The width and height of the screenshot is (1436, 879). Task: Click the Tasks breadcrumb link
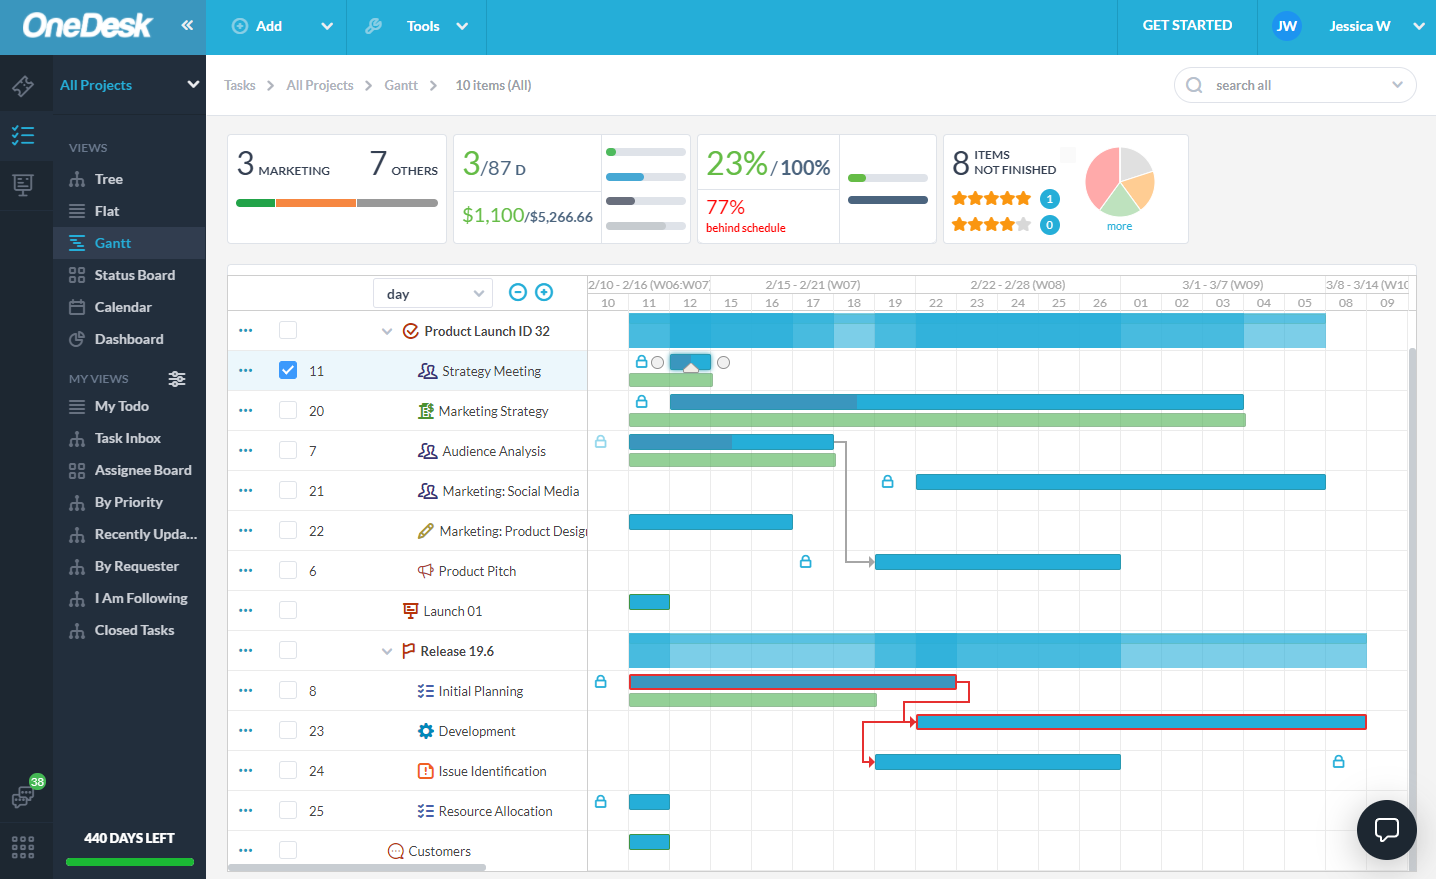click(240, 85)
